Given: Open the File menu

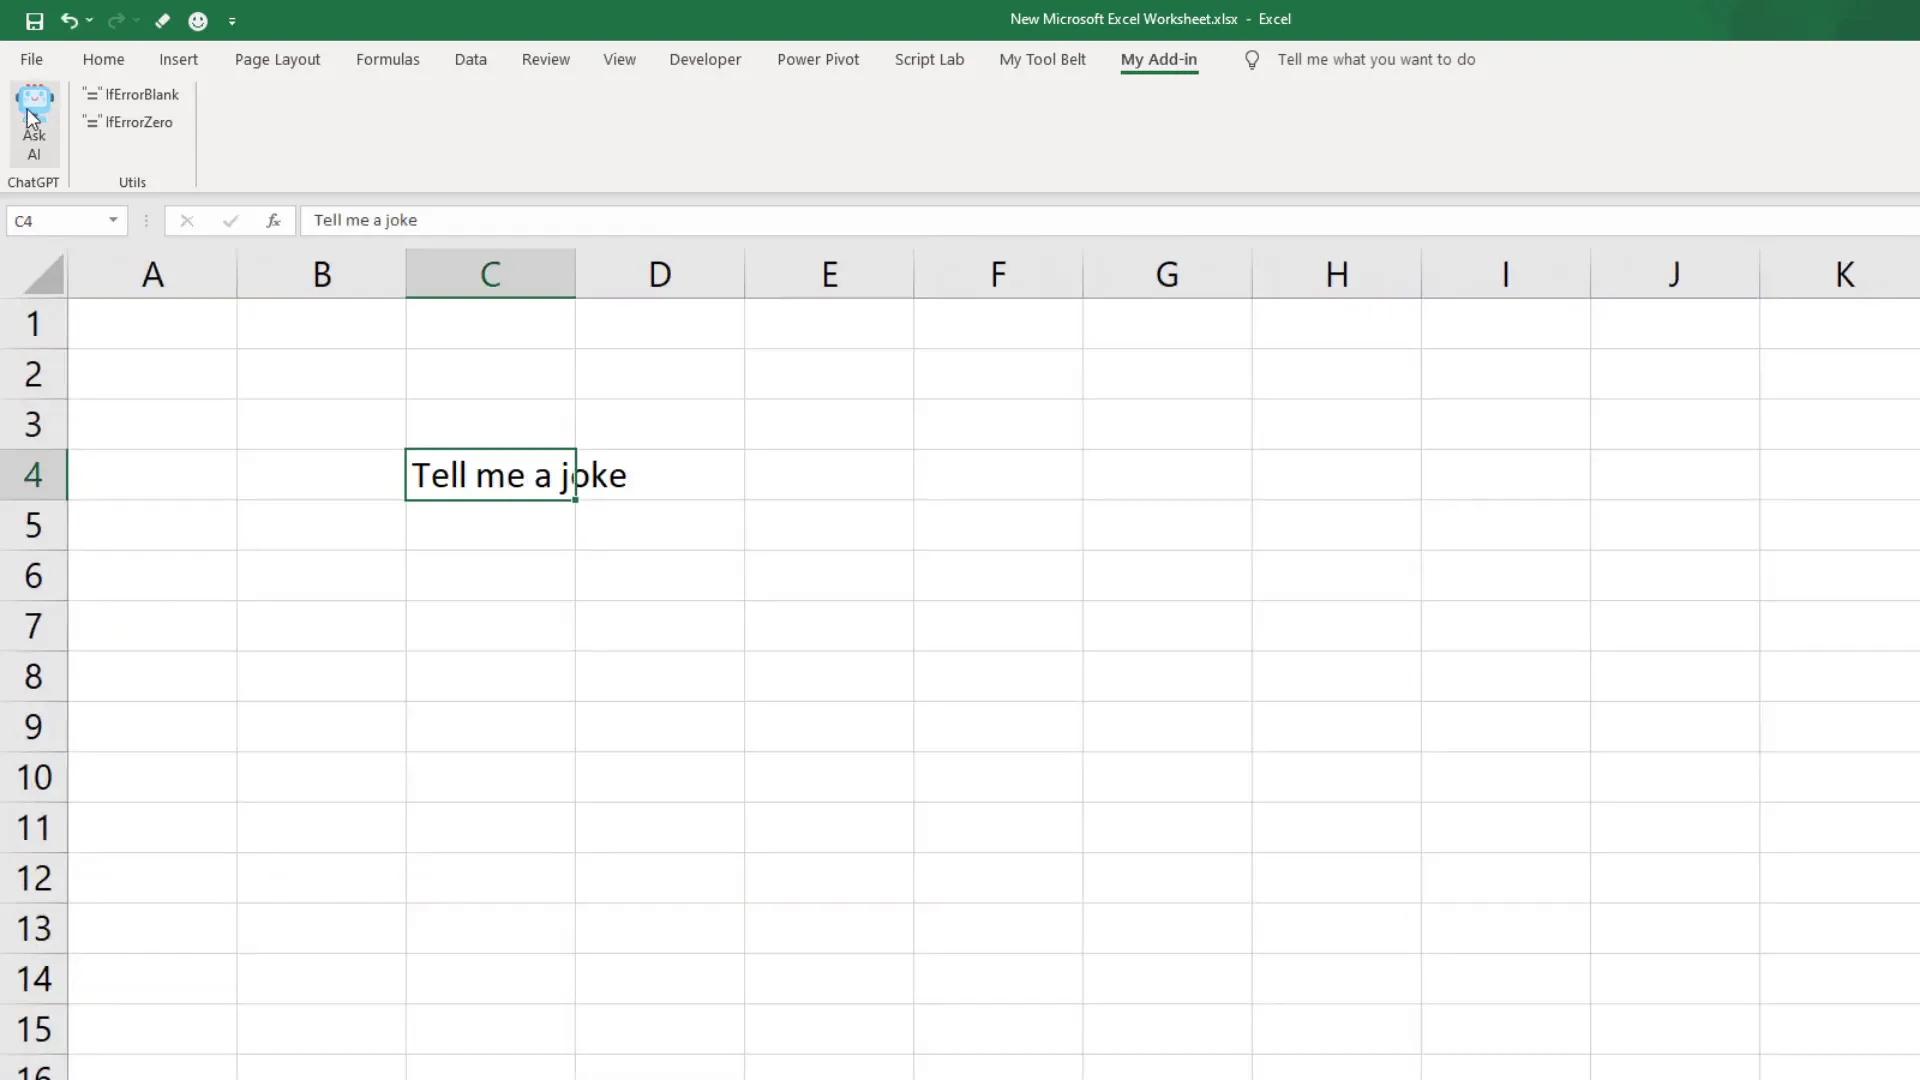Looking at the screenshot, I should 31,59.
